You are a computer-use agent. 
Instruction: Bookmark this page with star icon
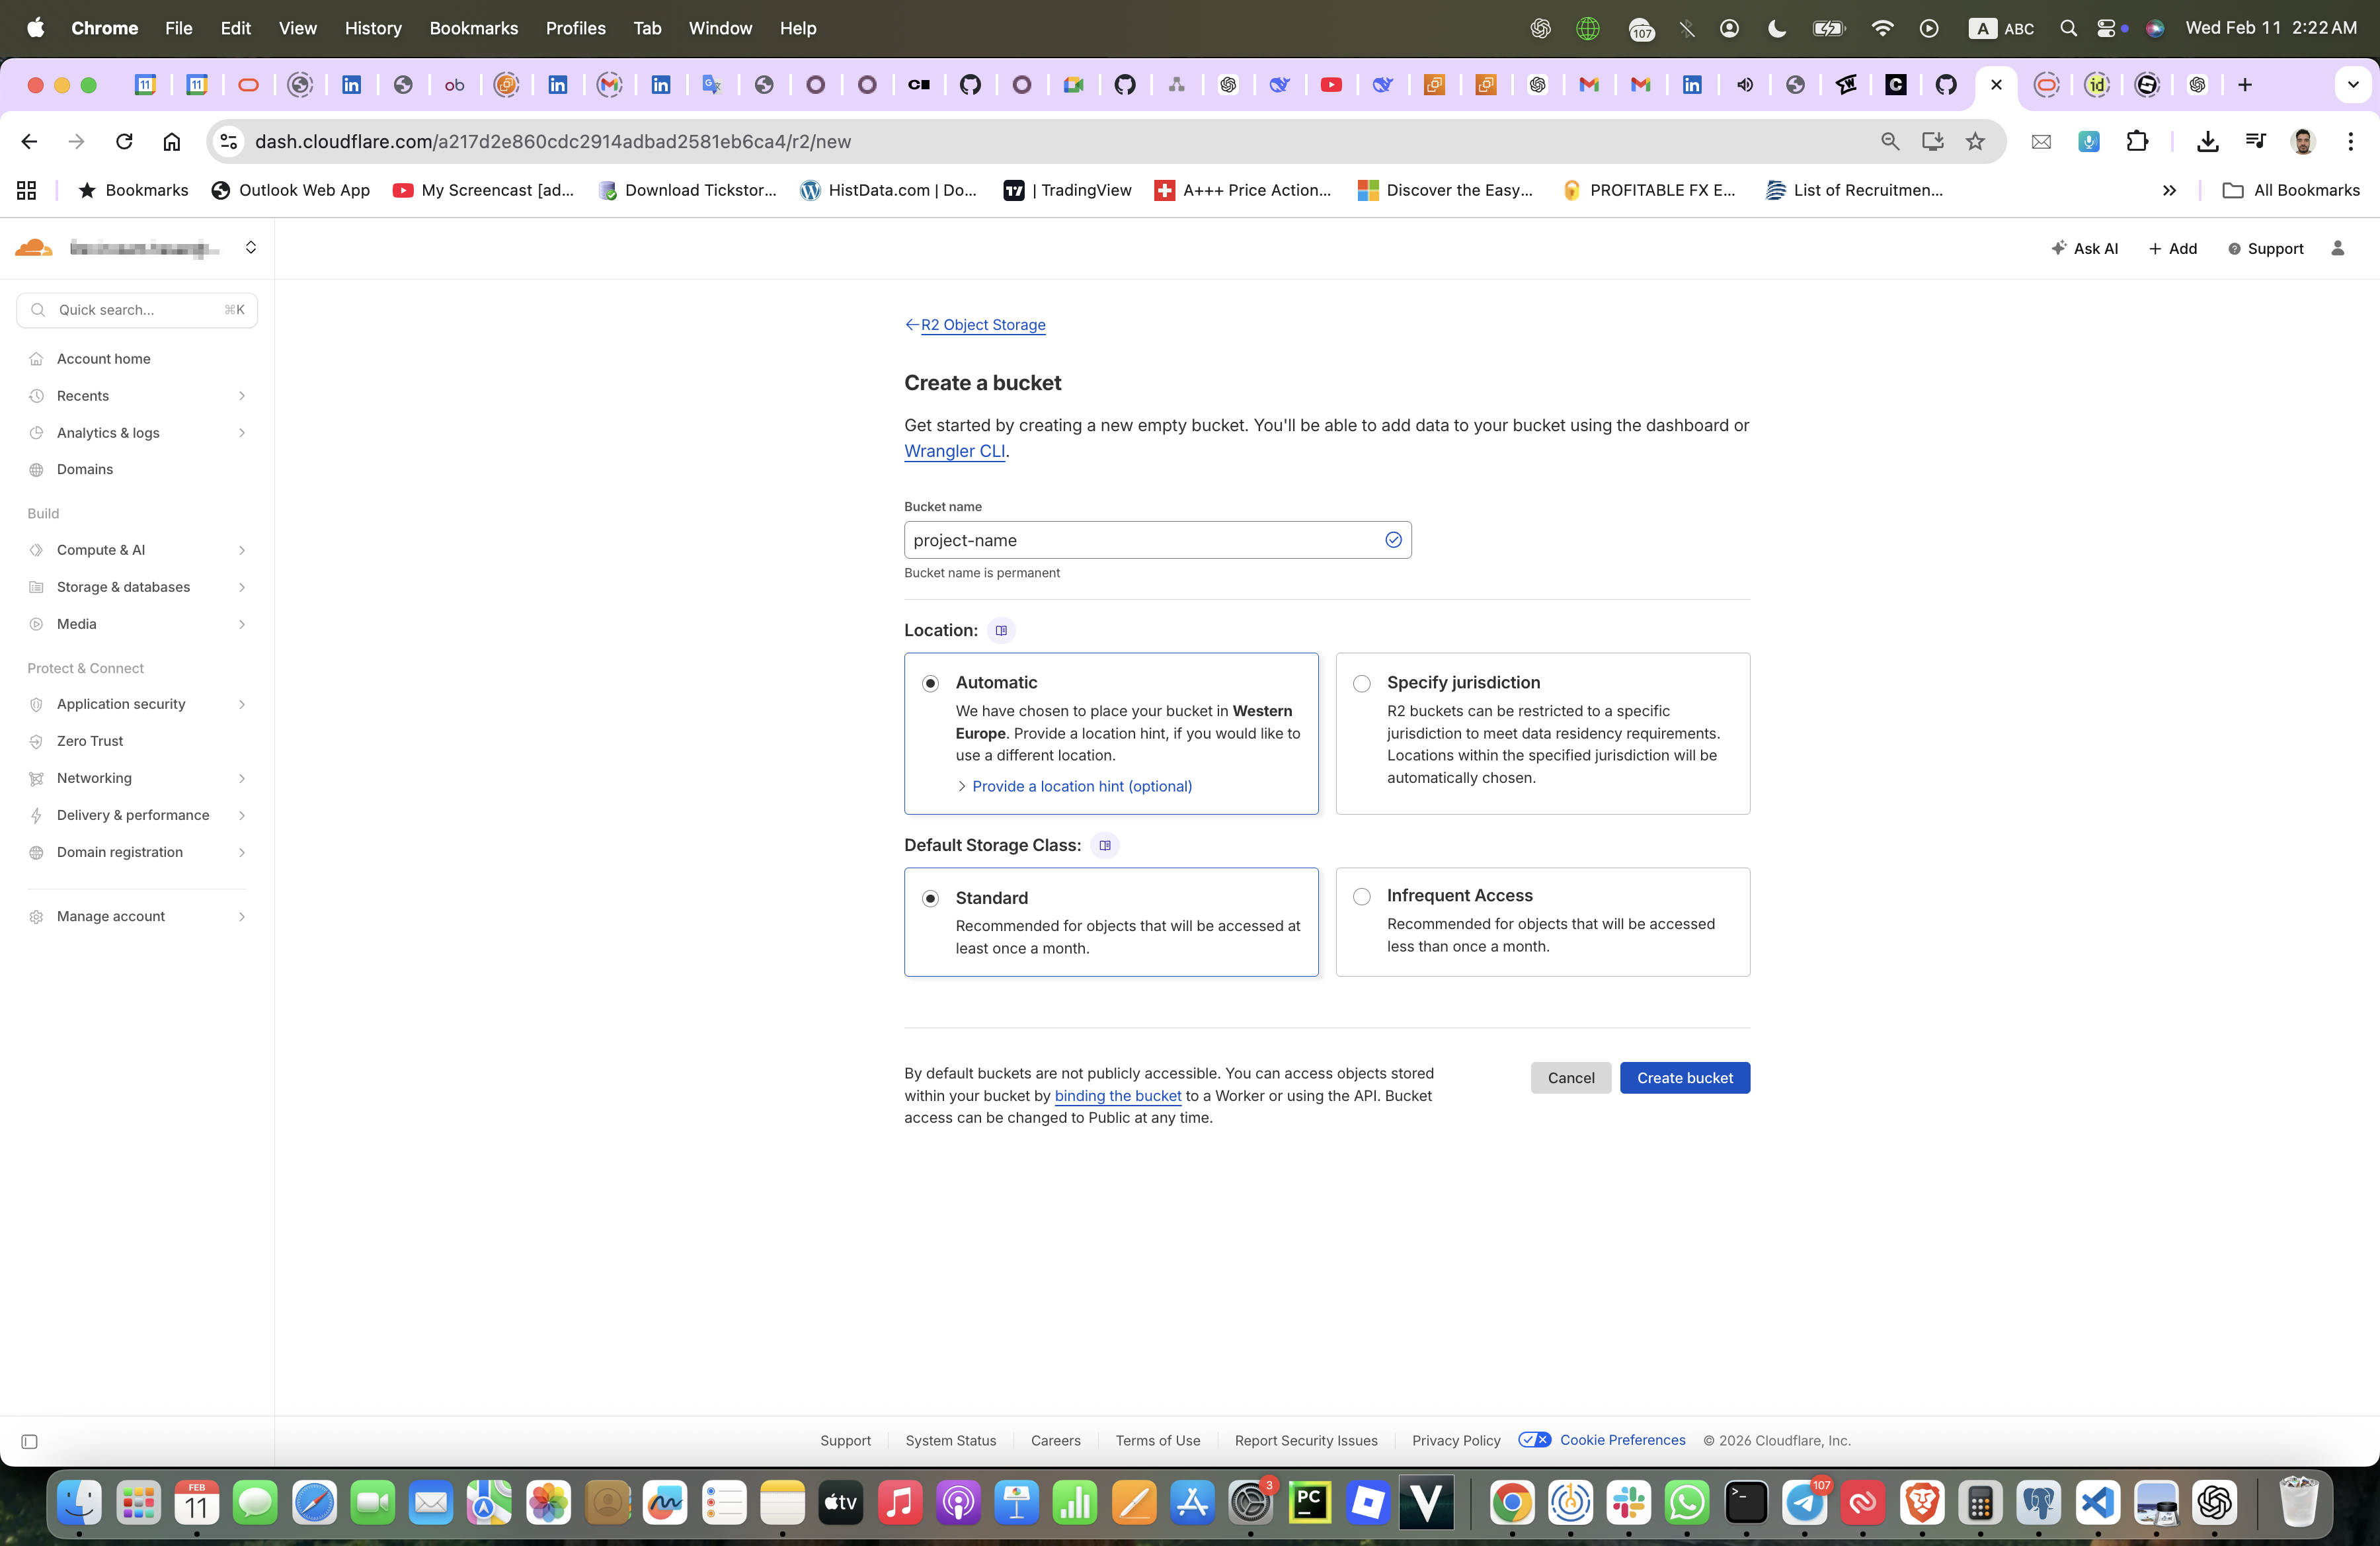tap(1974, 141)
